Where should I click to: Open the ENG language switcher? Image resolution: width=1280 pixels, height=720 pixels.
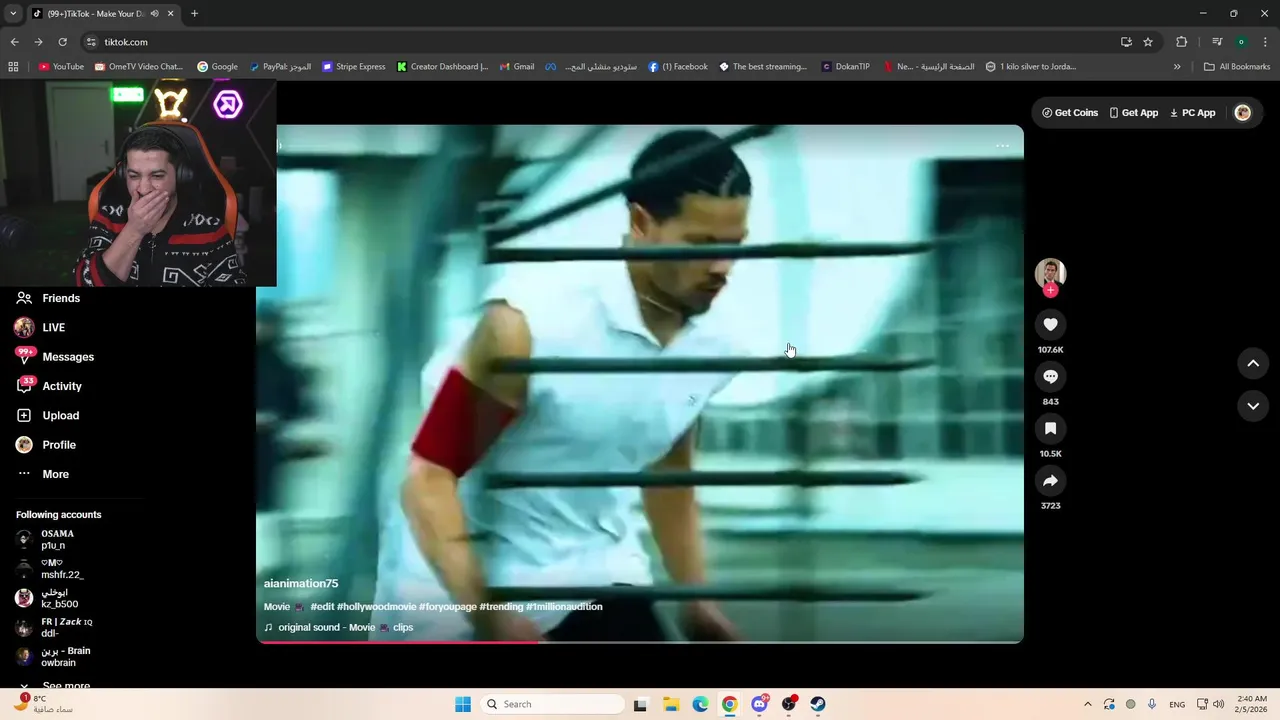coord(1177,704)
